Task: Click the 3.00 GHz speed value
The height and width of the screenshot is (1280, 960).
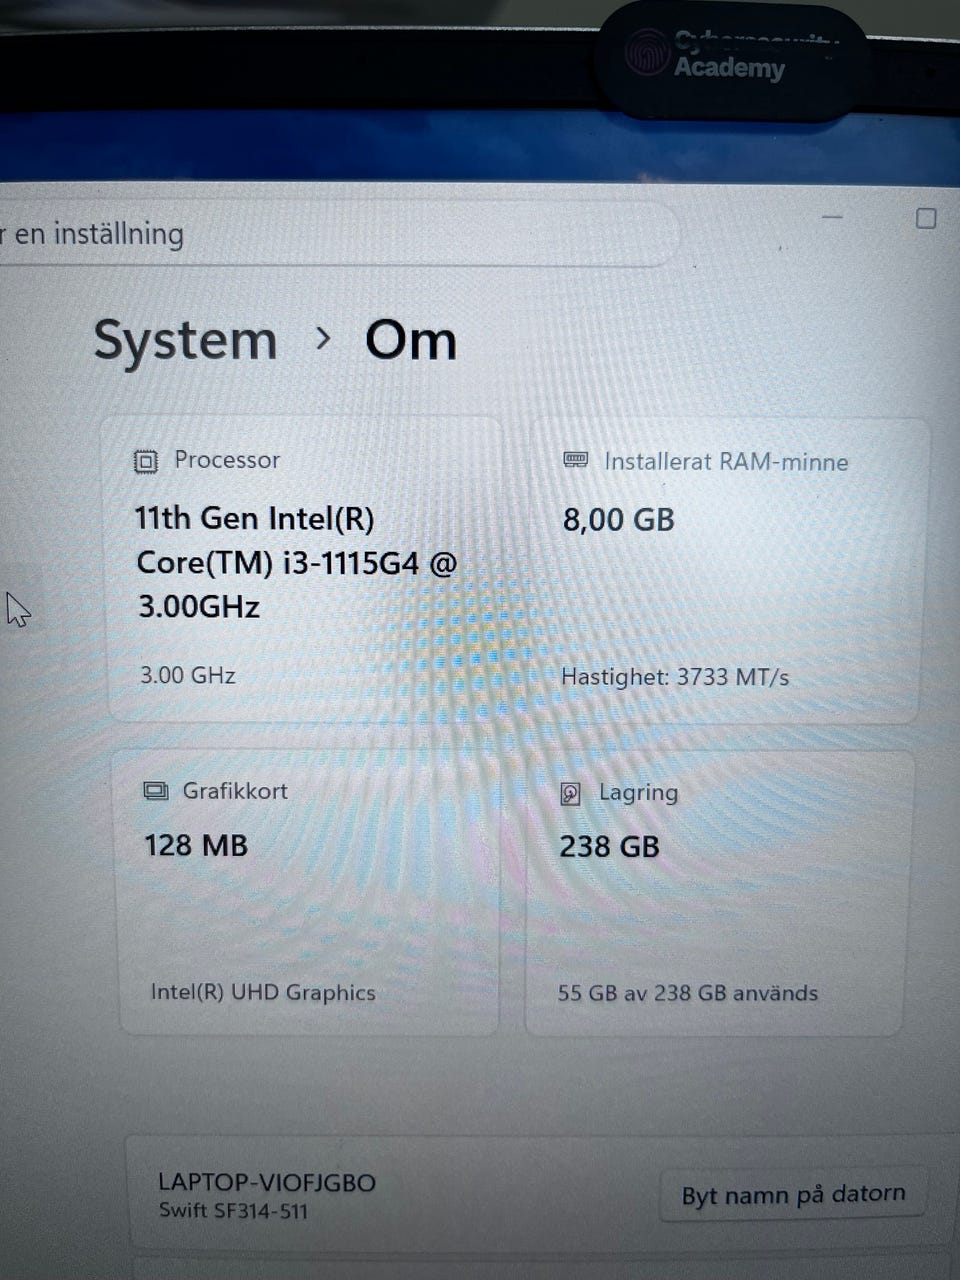Action: pos(188,675)
